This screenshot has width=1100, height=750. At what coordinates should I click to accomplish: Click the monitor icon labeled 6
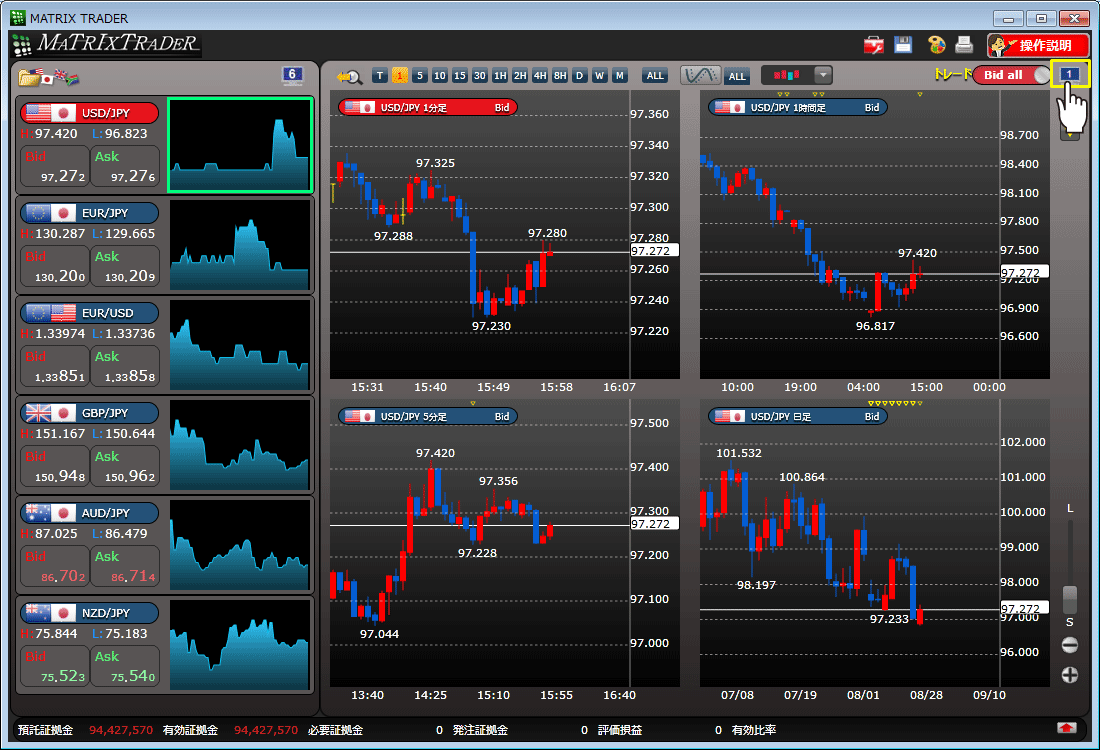tap(293, 75)
